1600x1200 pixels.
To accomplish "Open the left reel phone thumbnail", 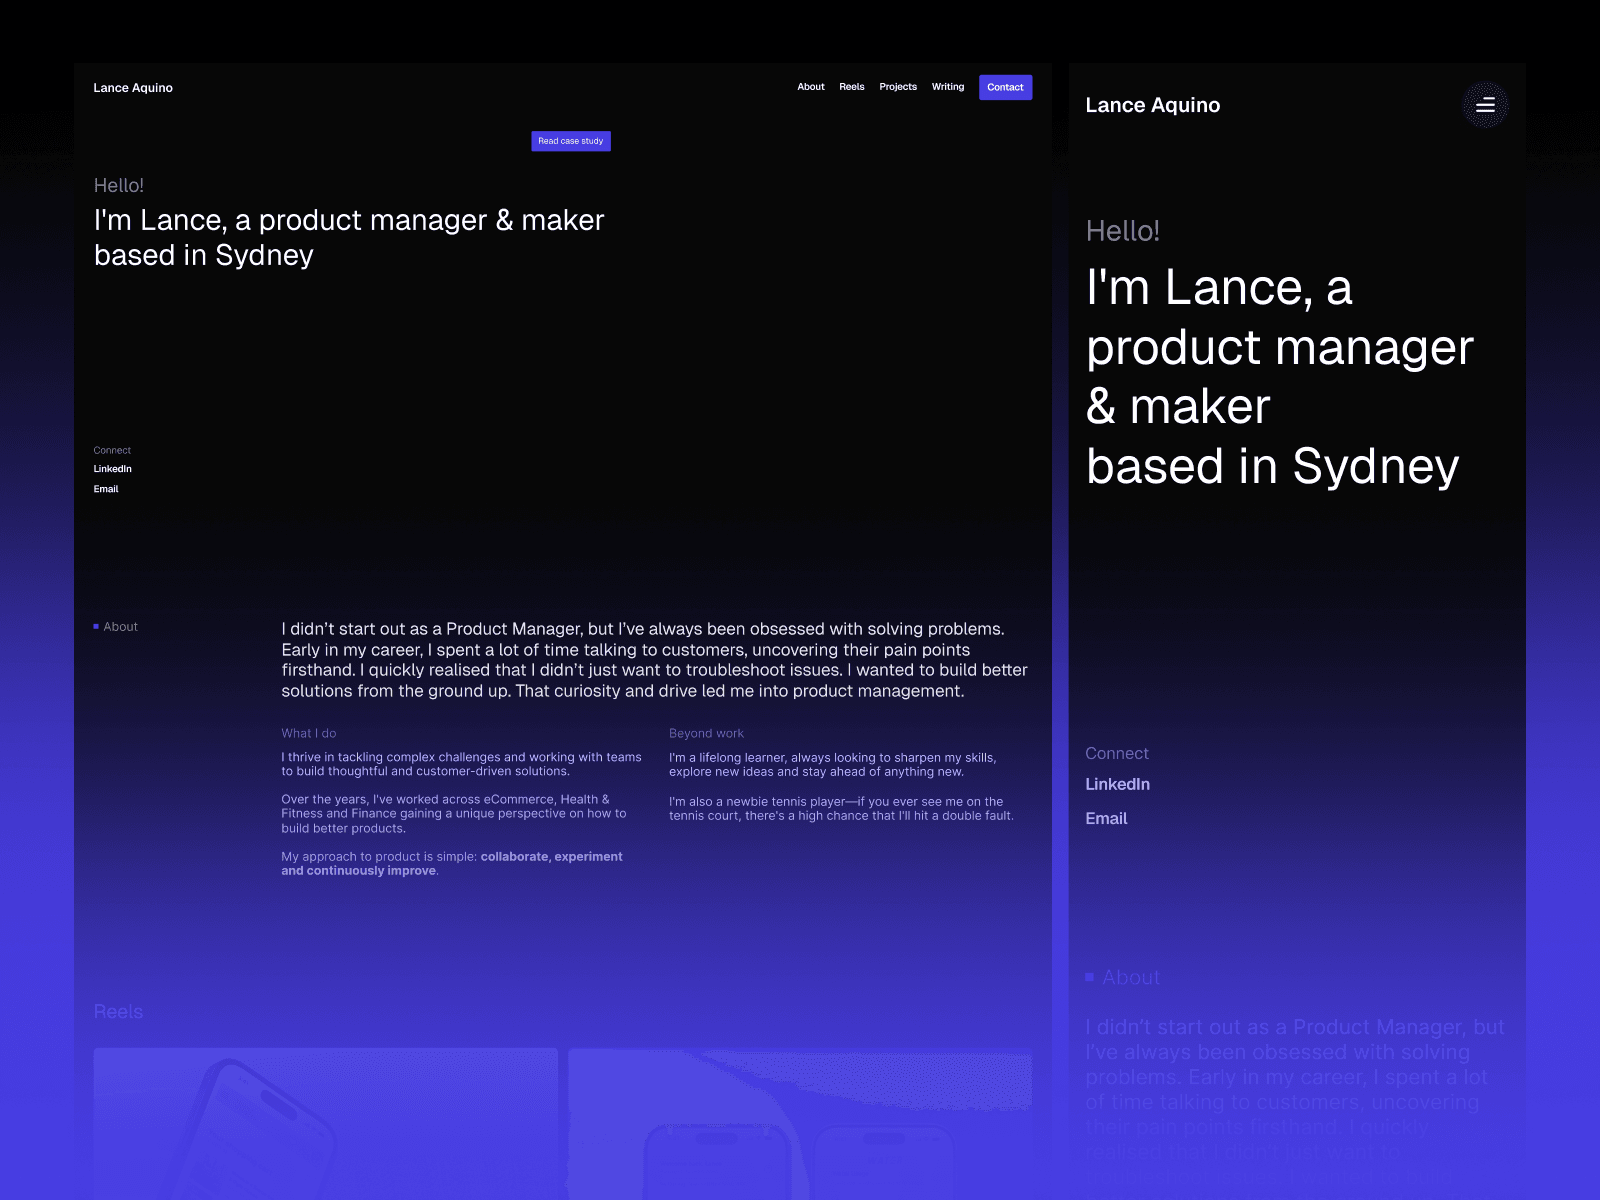I will (x=326, y=1124).
